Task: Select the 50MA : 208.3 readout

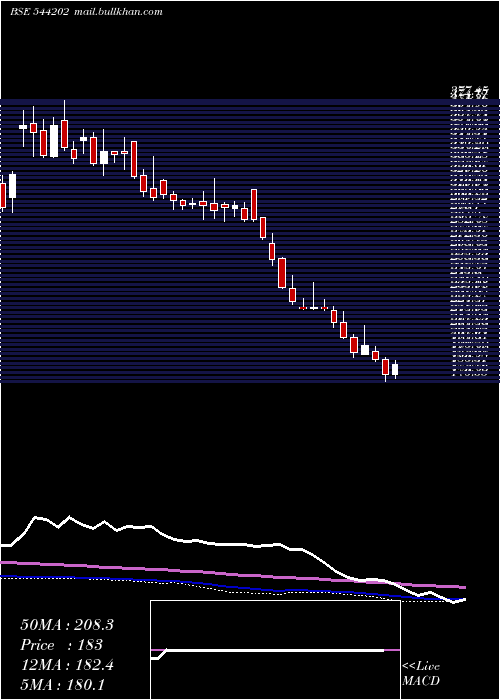Action: 67,625
